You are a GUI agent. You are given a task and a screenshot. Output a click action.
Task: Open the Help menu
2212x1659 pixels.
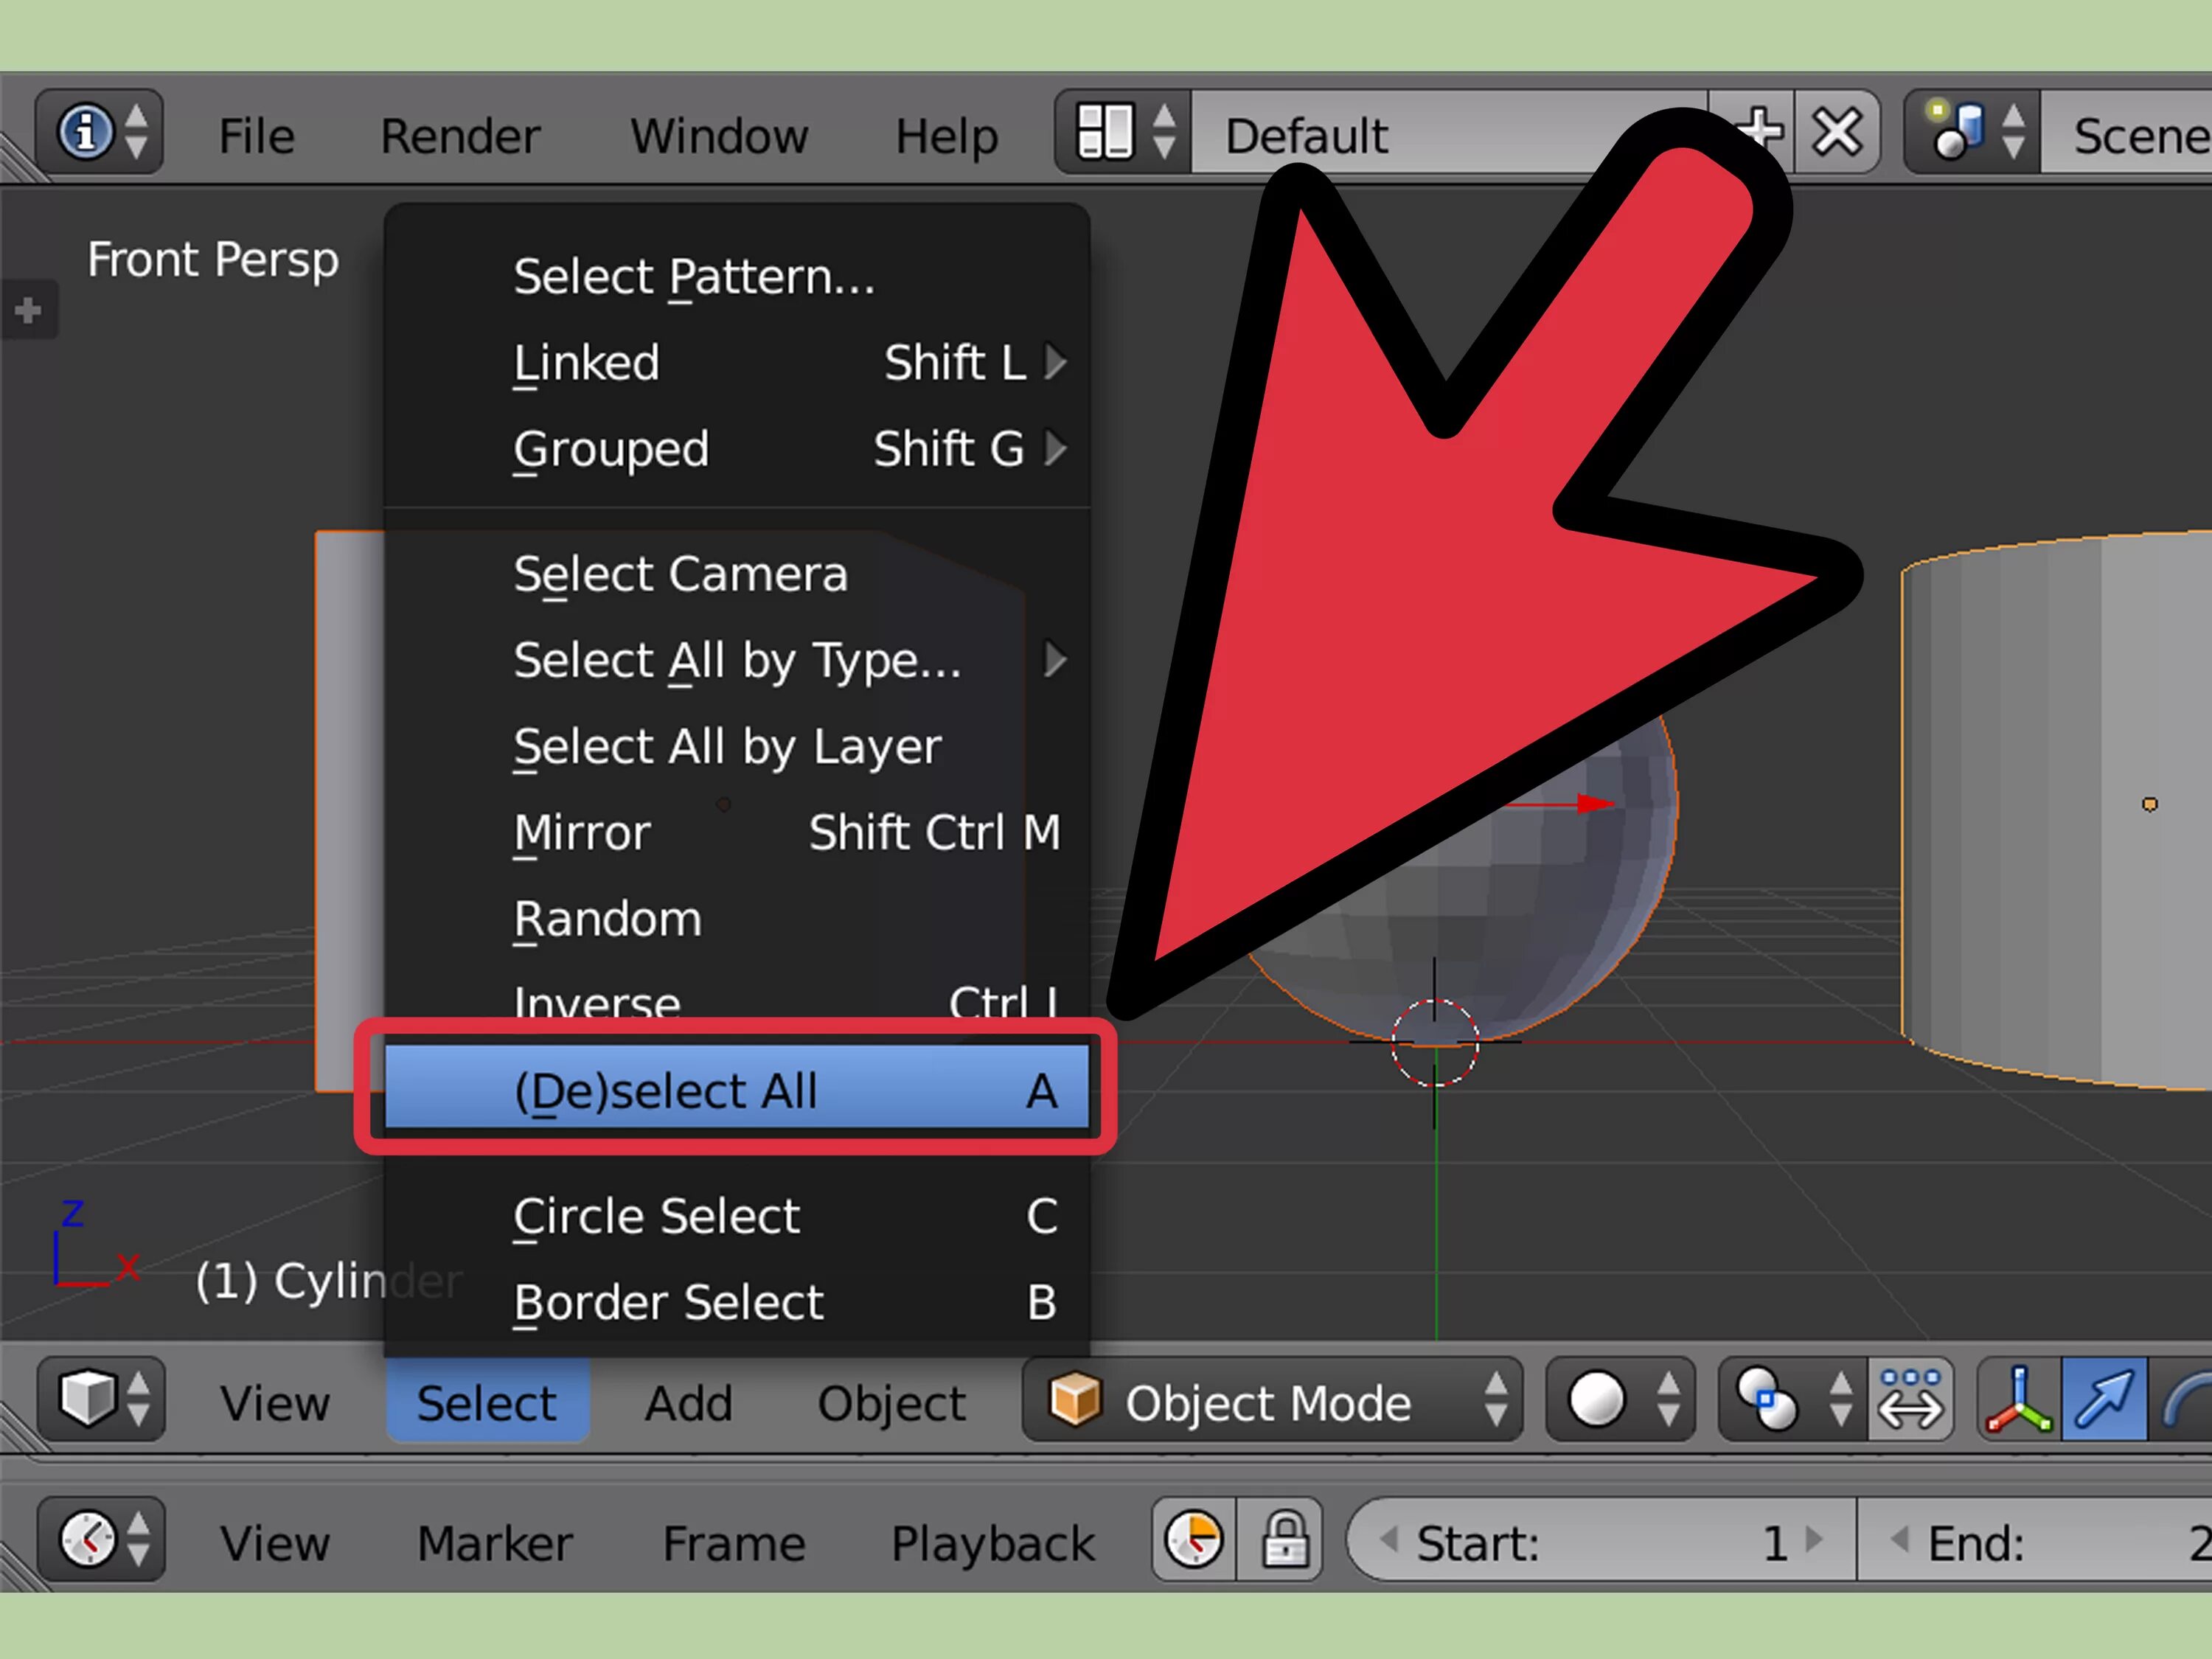(946, 136)
